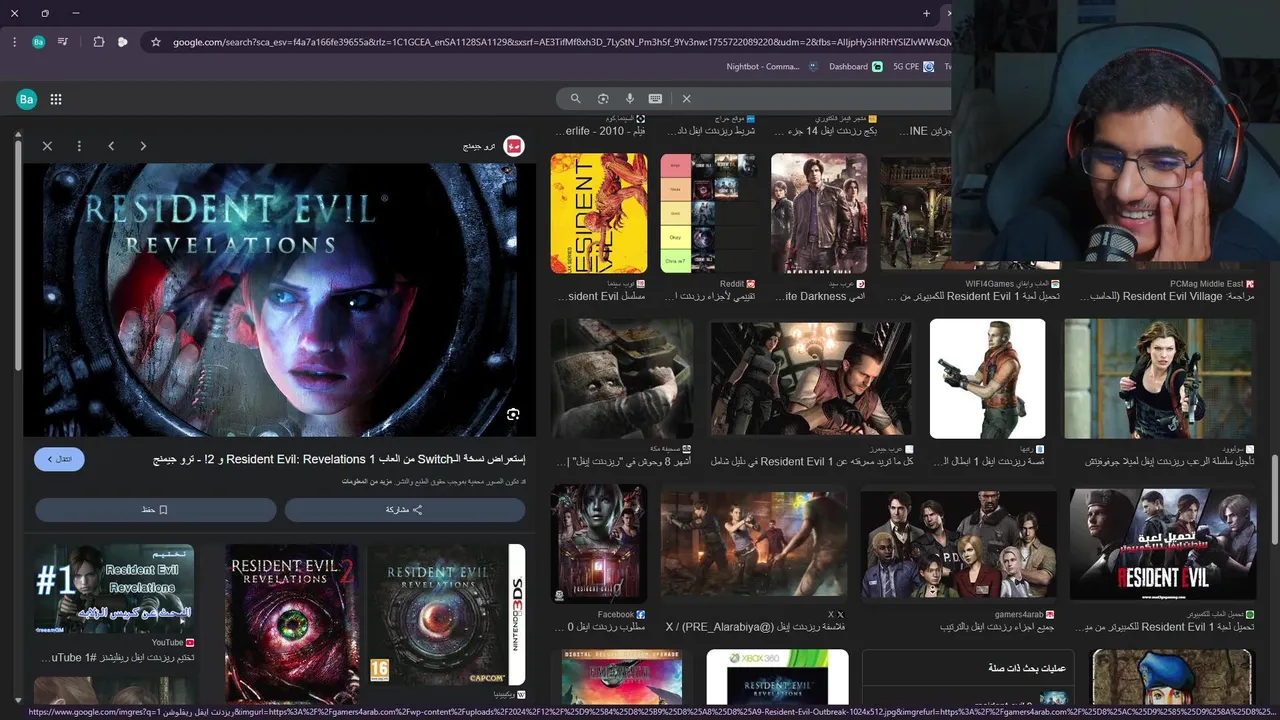Open Resident Evil Revelations 2 cover thumbnail
Image resolution: width=1280 pixels, height=720 pixels.
pyautogui.click(x=291, y=622)
